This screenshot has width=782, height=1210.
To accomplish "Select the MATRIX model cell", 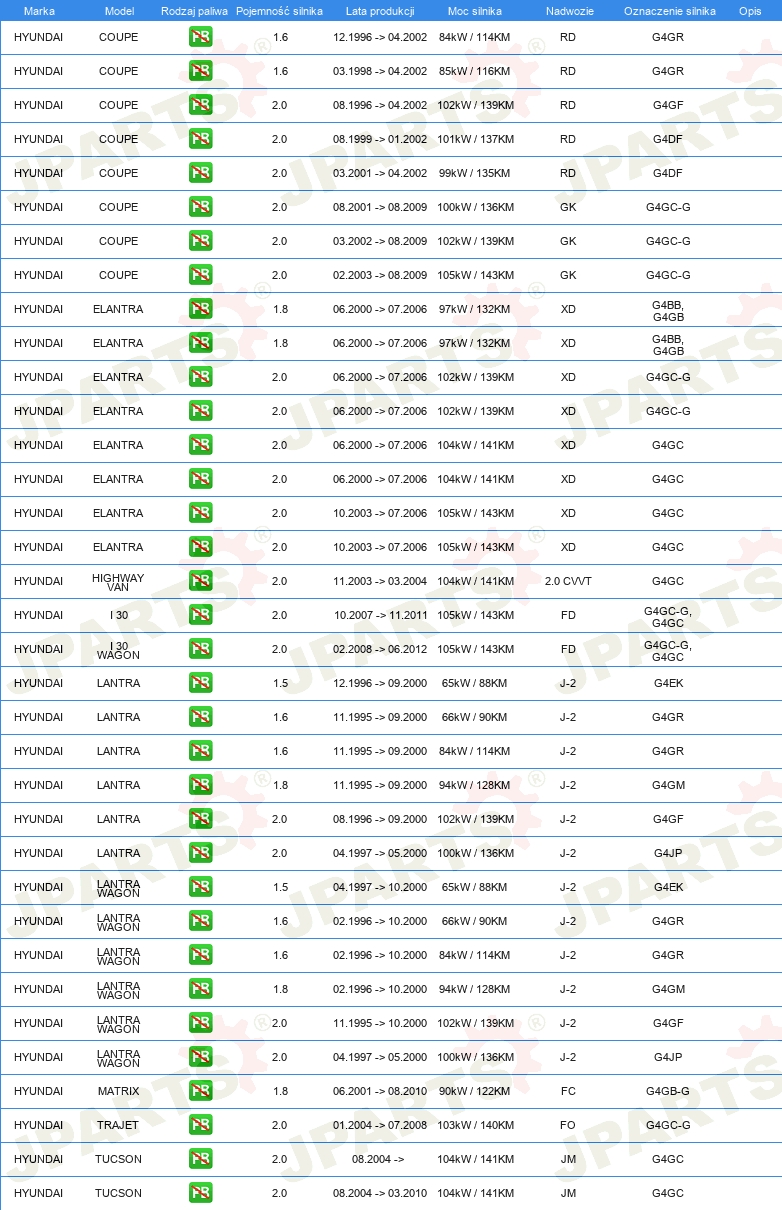I will (x=118, y=1091).
